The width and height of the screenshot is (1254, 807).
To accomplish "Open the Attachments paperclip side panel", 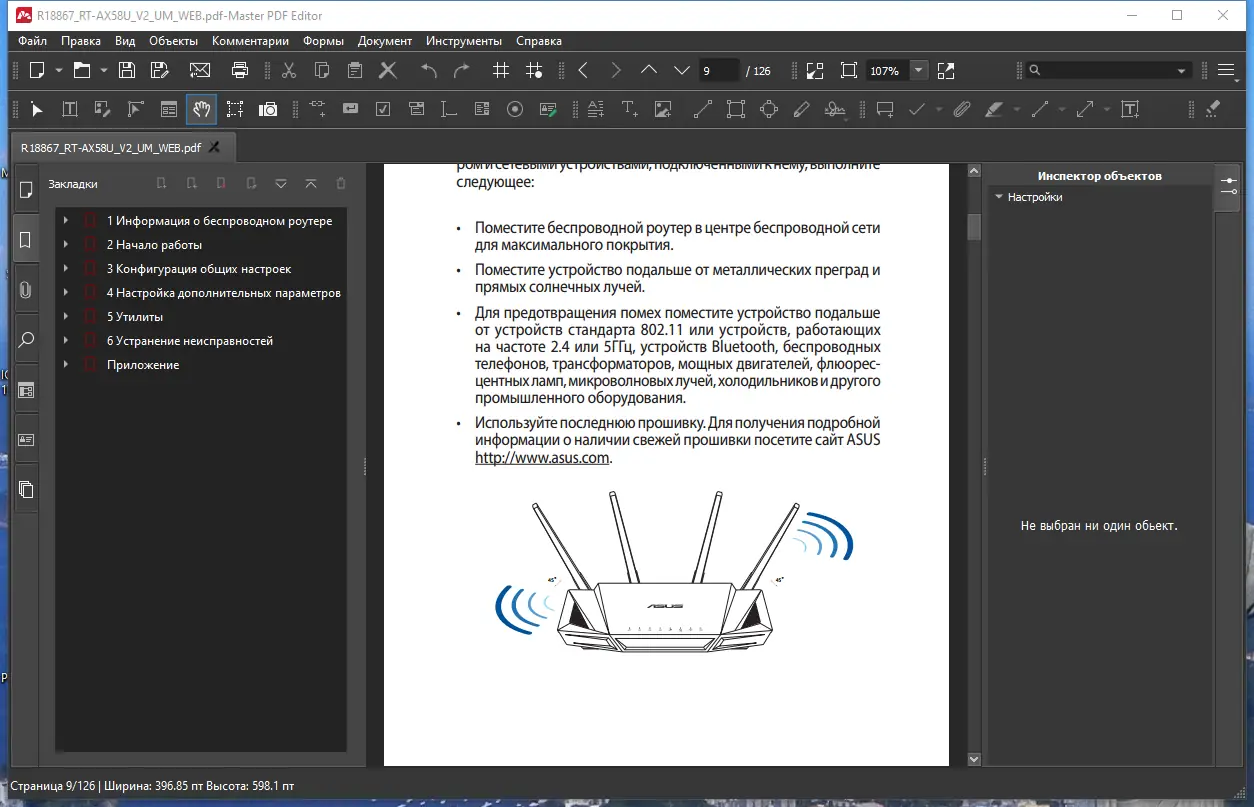I will (x=26, y=290).
